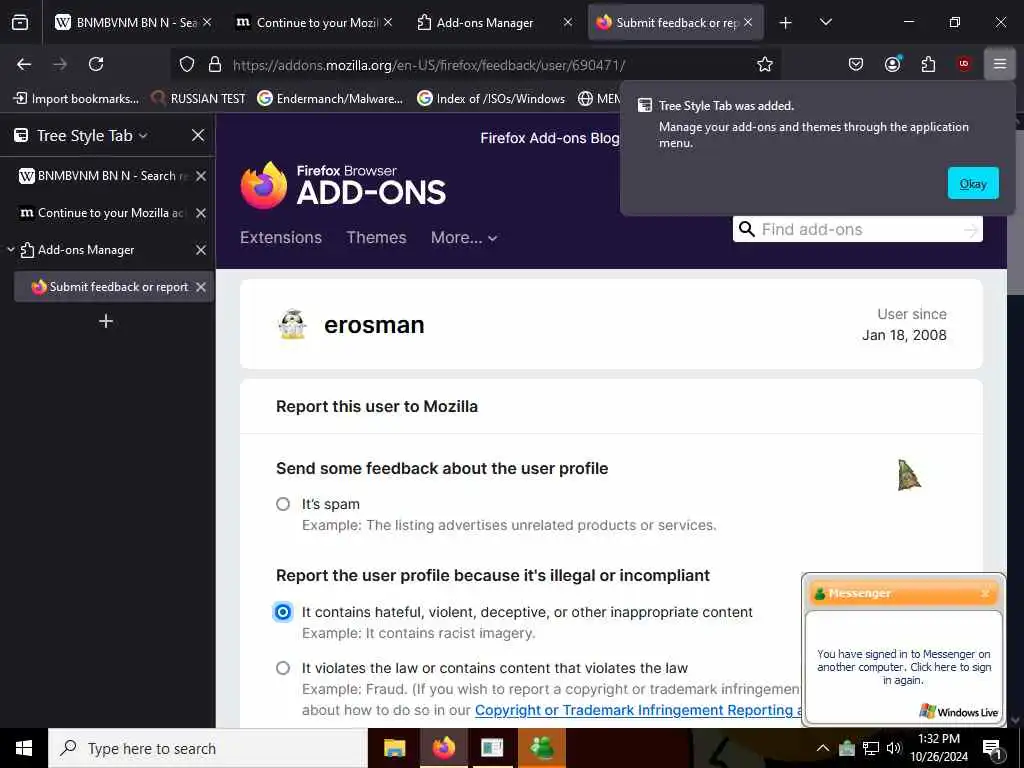
Task: Close Submit feedback tab in sidebar
Action: [x=201, y=287]
